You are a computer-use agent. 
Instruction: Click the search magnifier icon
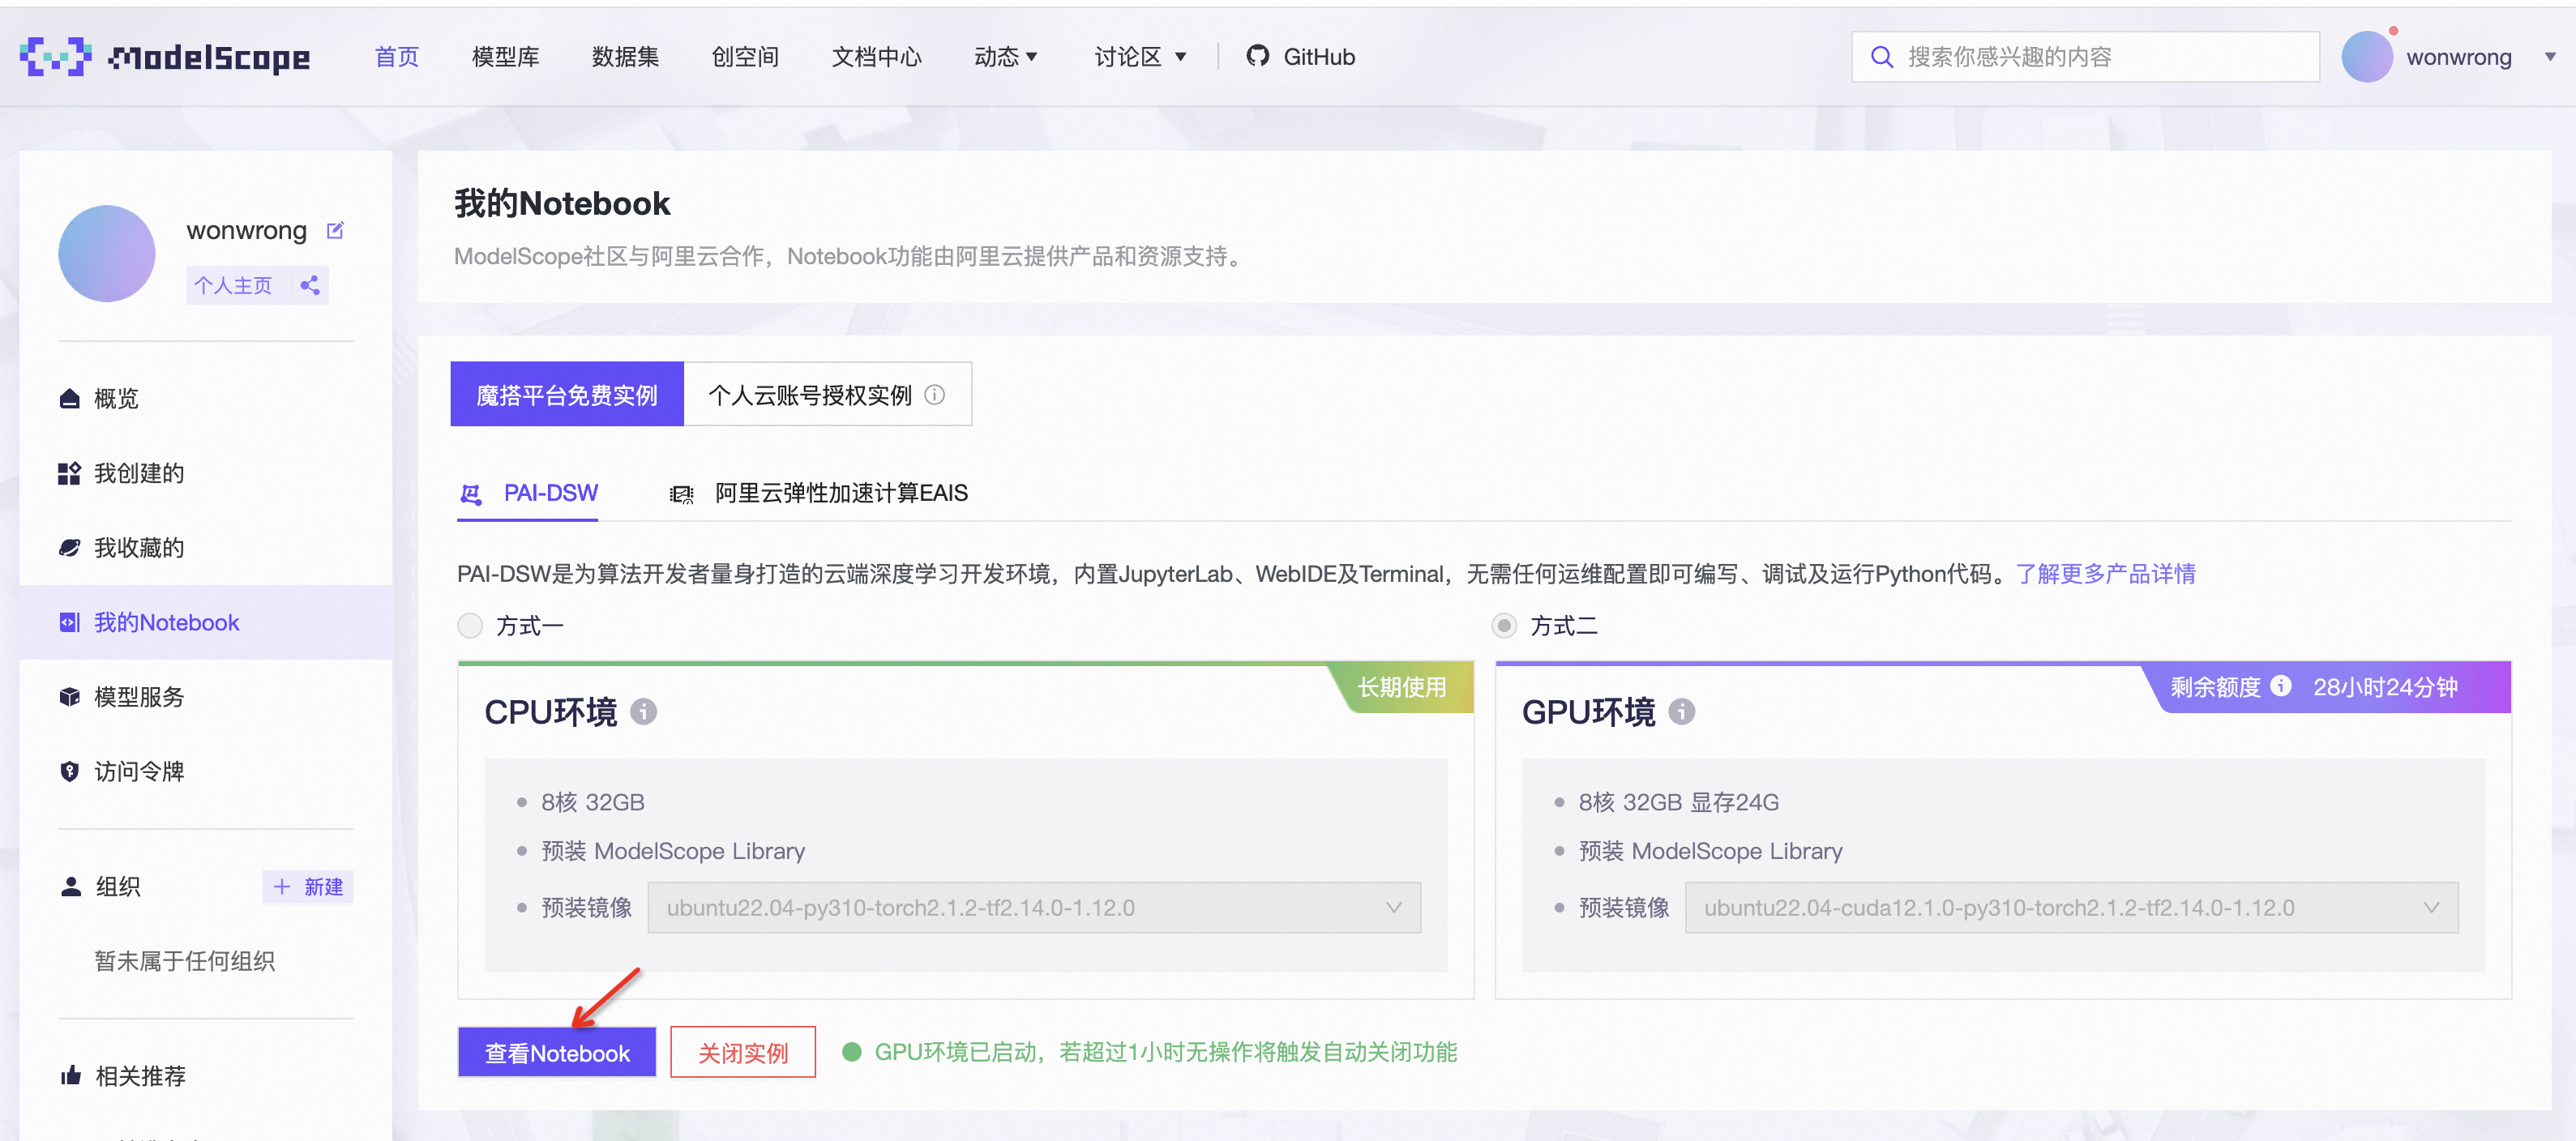pyautogui.click(x=1883, y=57)
